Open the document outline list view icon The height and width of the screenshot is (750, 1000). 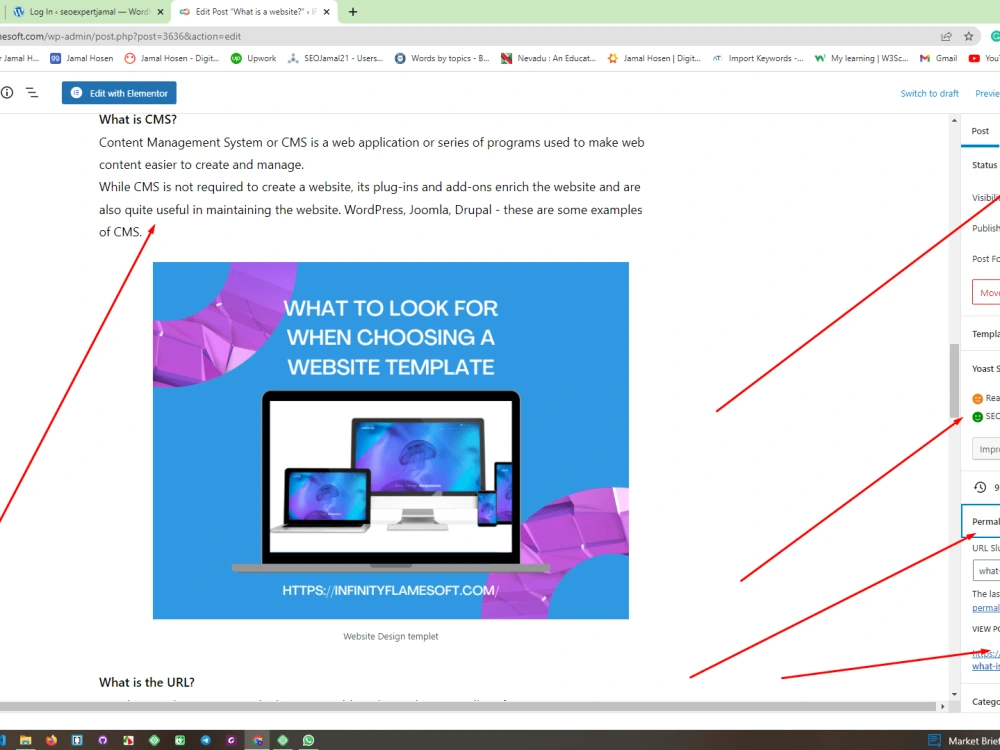[32, 92]
